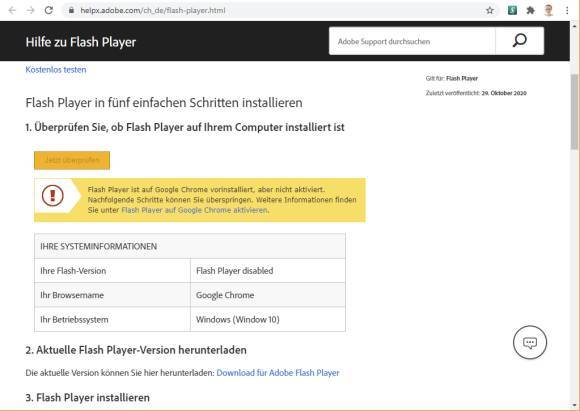The image size is (580, 411).
Task: Click the Windows (Window 10) cell
Action: coord(268,320)
